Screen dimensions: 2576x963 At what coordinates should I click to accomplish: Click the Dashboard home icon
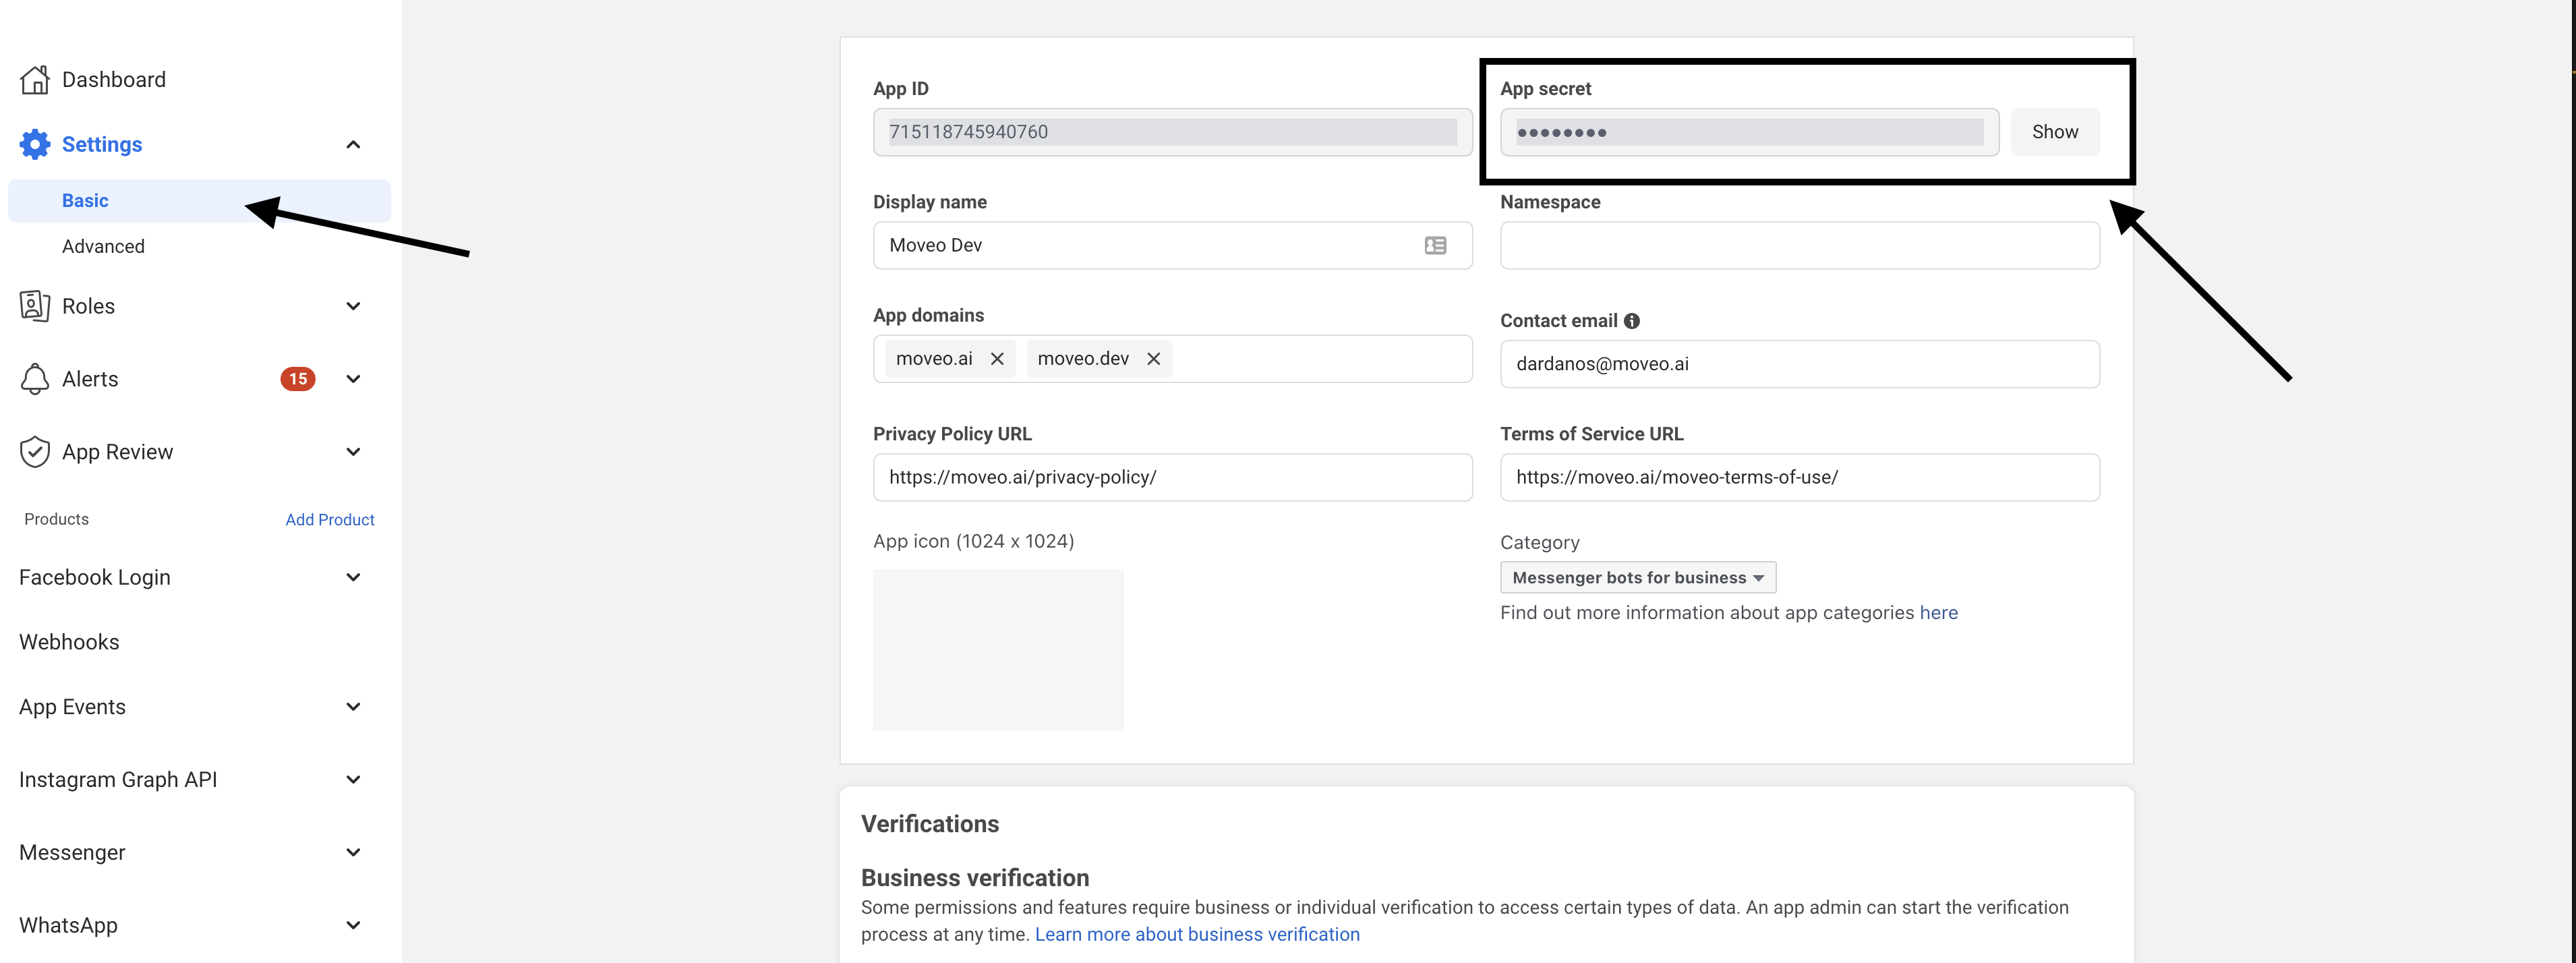tap(35, 80)
